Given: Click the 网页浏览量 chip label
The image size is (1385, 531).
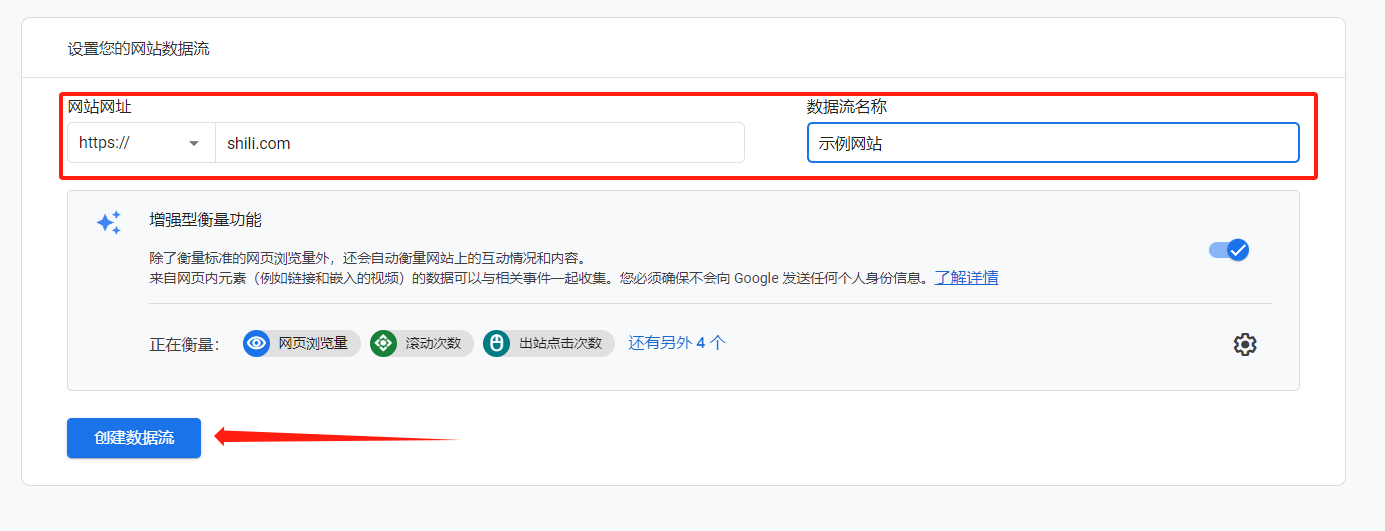Looking at the screenshot, I should point(313,344).
